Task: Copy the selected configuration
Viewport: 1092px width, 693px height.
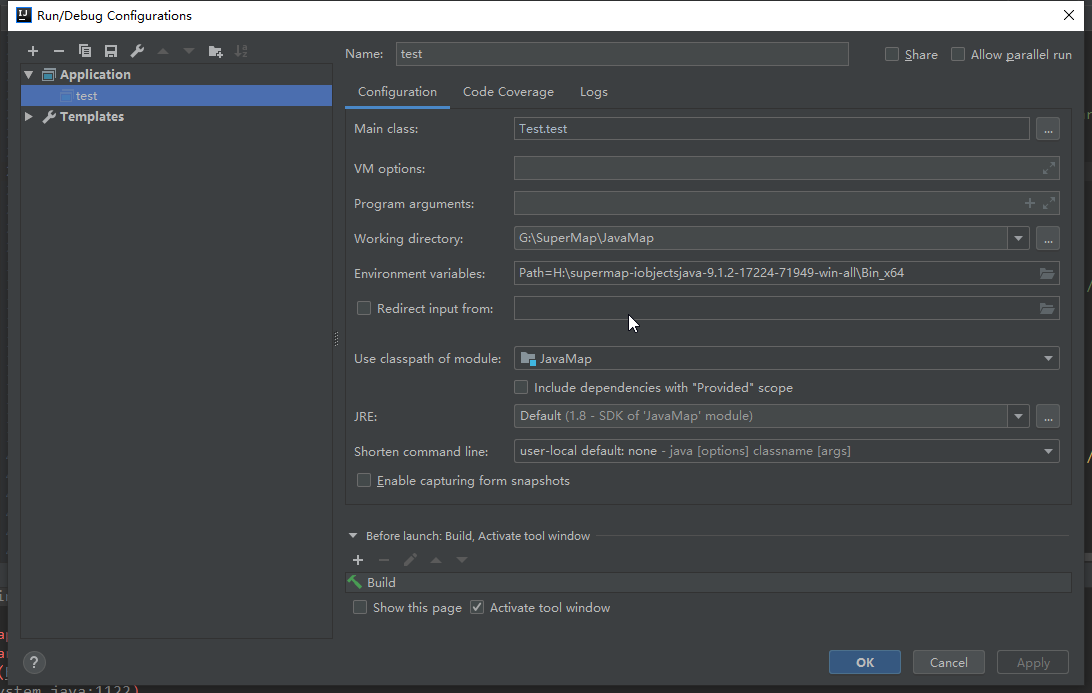Action: pyautogui.click(x=85, y=51)
